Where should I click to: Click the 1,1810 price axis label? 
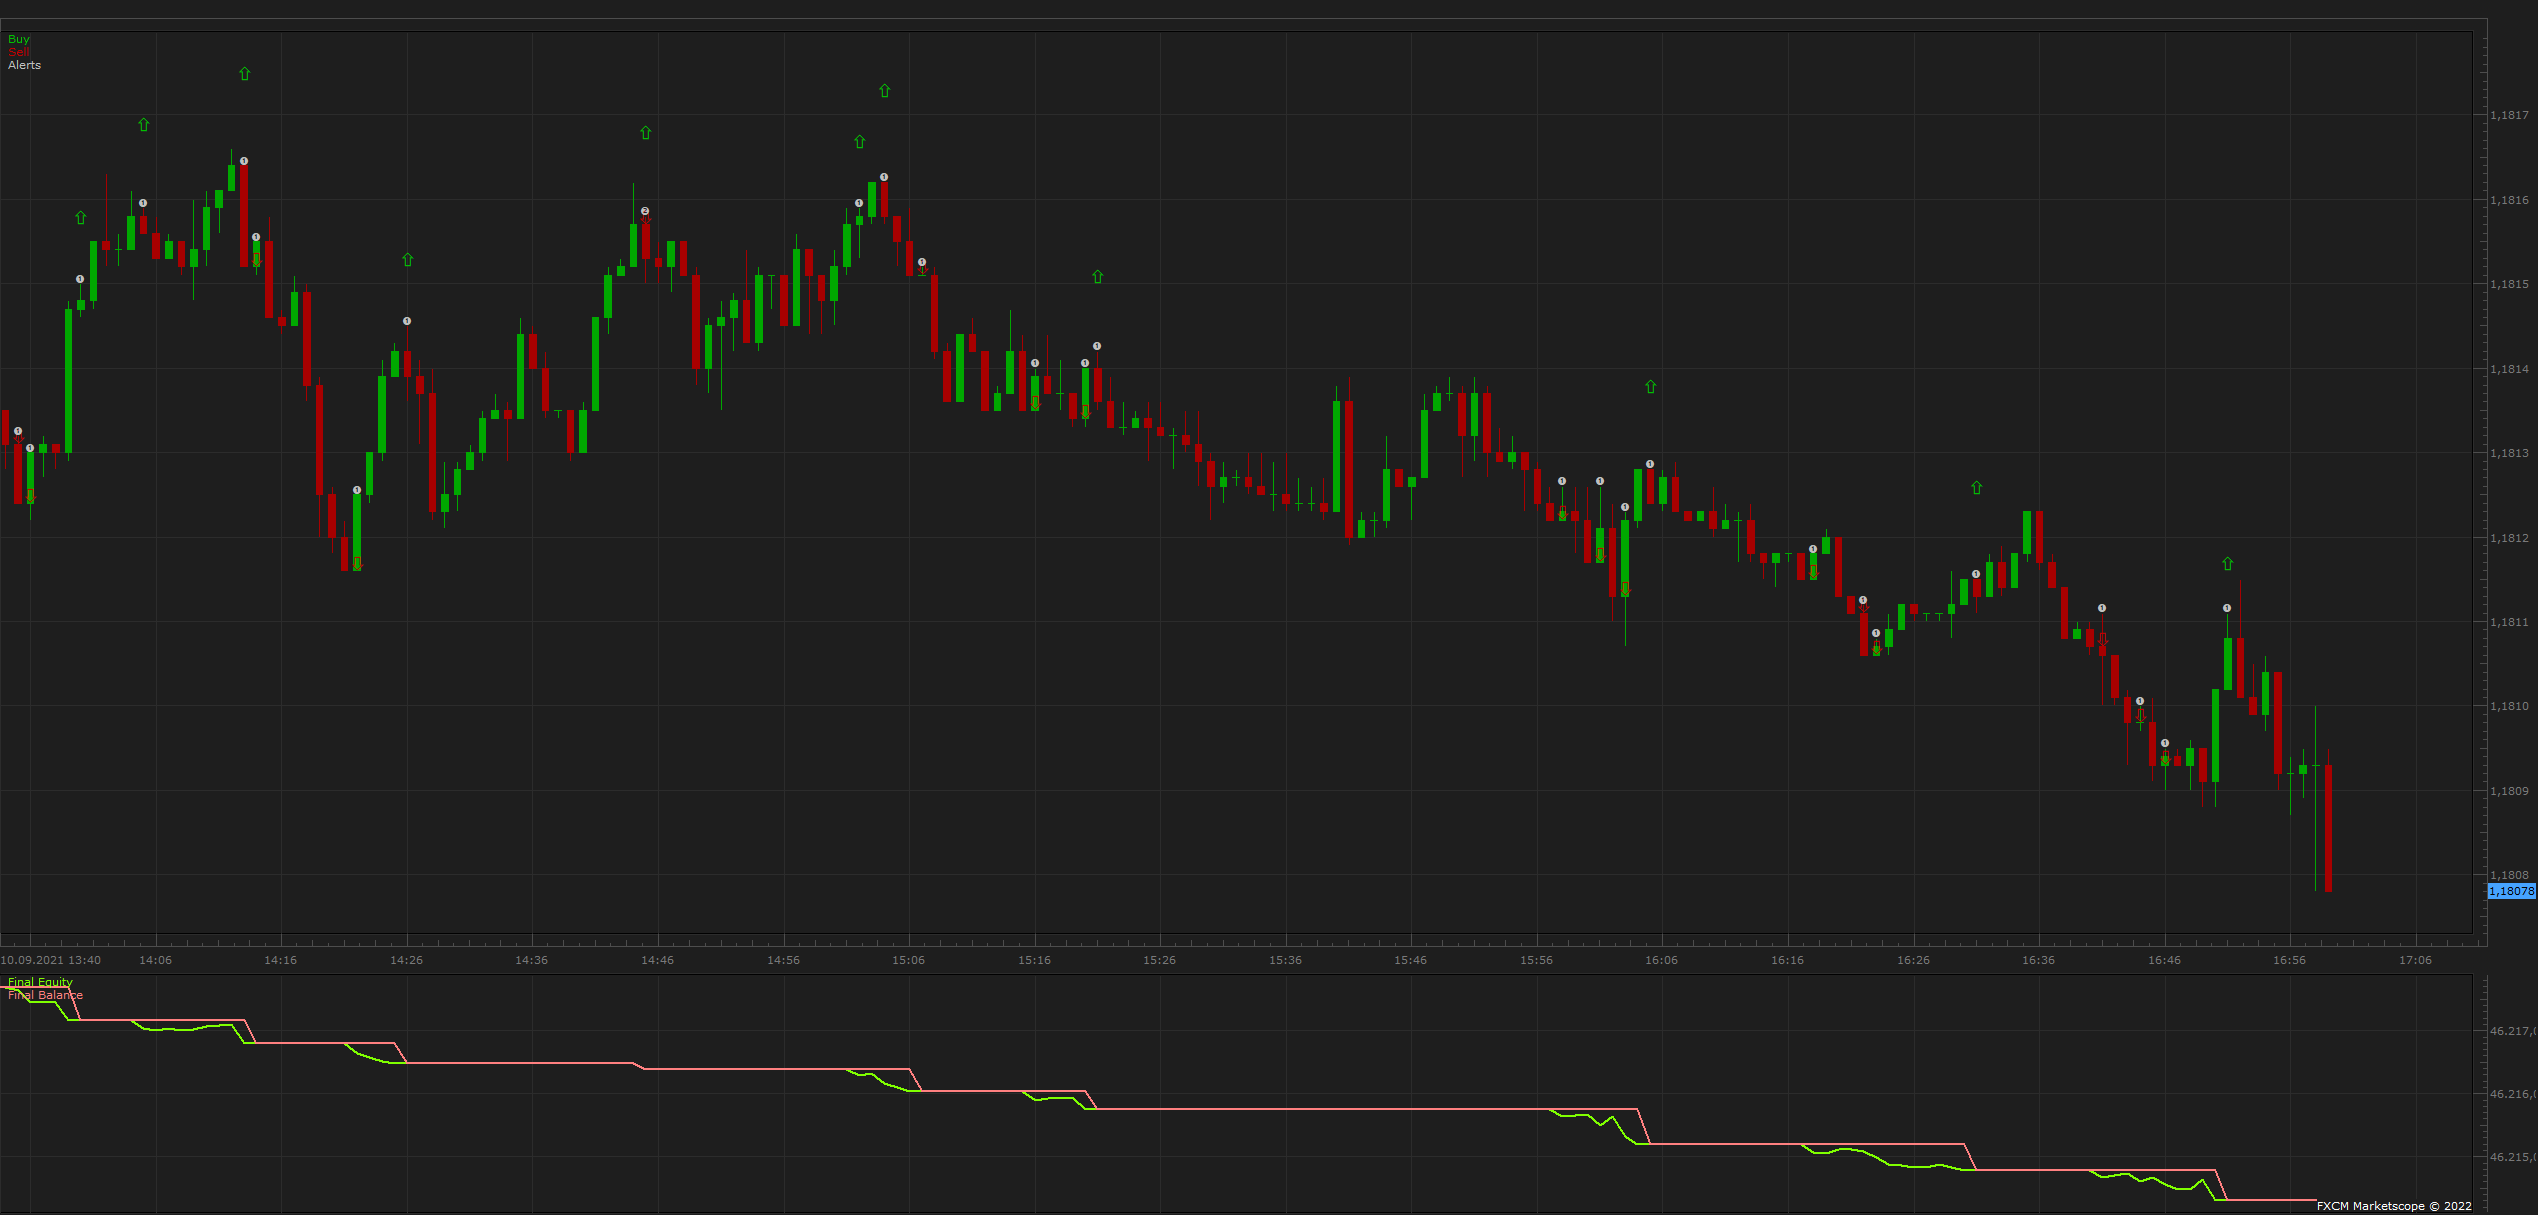[2510, 706]
